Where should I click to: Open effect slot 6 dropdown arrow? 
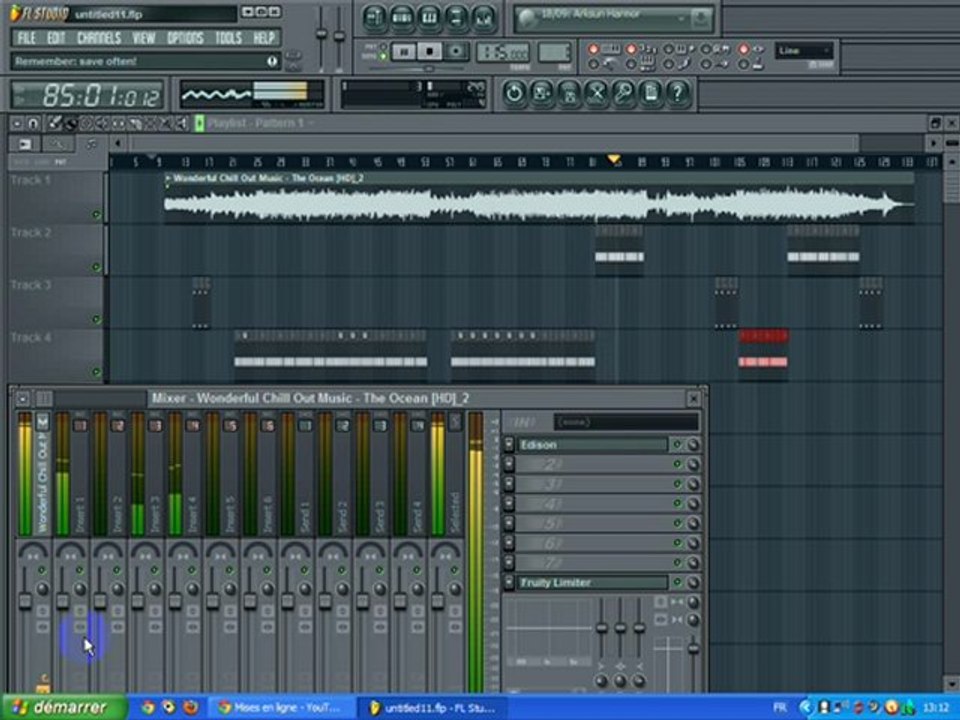point(509,543)
